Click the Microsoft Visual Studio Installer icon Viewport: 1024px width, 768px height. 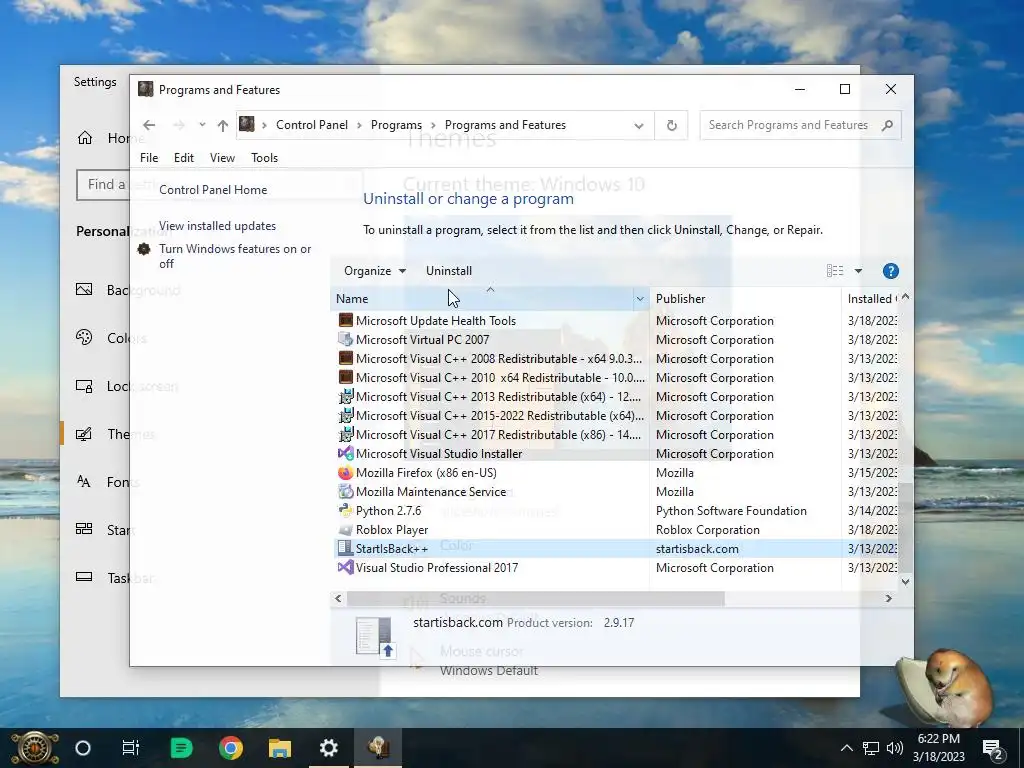(x=345, y=454)
